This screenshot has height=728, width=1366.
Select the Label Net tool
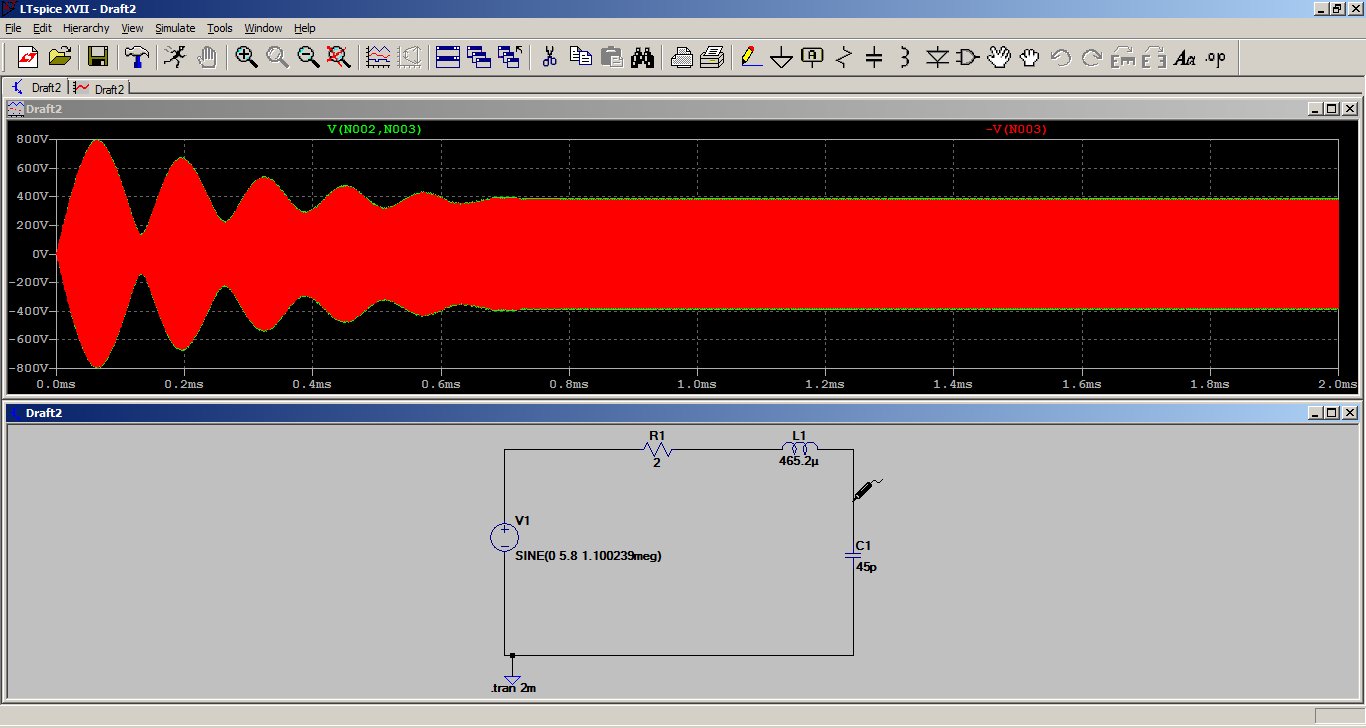[x=813, y=57]
